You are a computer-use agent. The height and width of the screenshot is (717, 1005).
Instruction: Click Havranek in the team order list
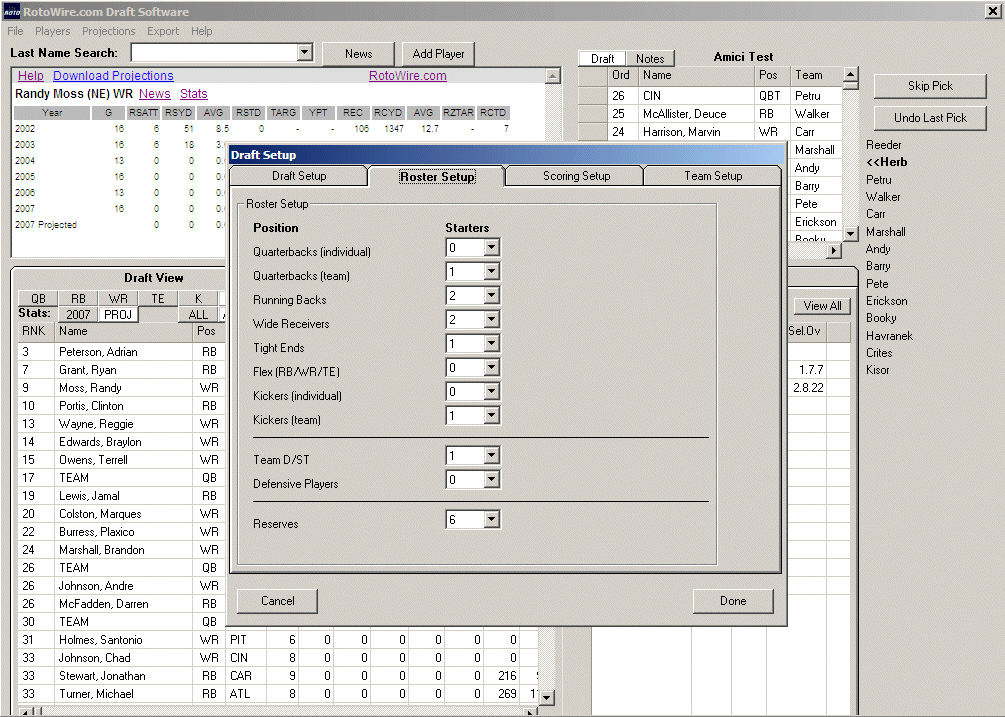point(889,336)
